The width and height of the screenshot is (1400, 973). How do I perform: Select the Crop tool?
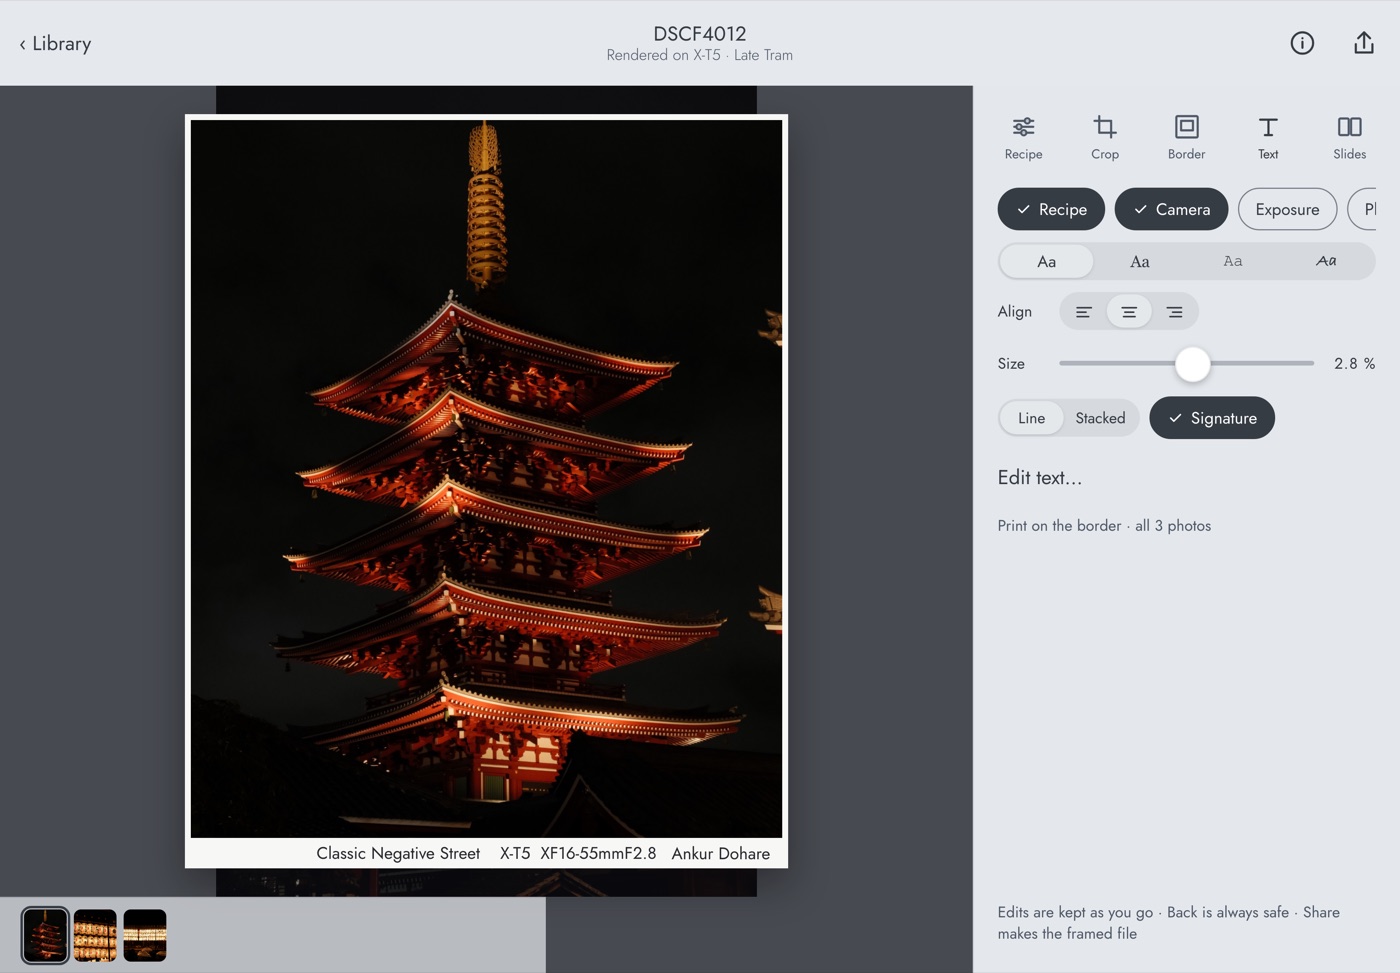click(x=1105, y=137)
